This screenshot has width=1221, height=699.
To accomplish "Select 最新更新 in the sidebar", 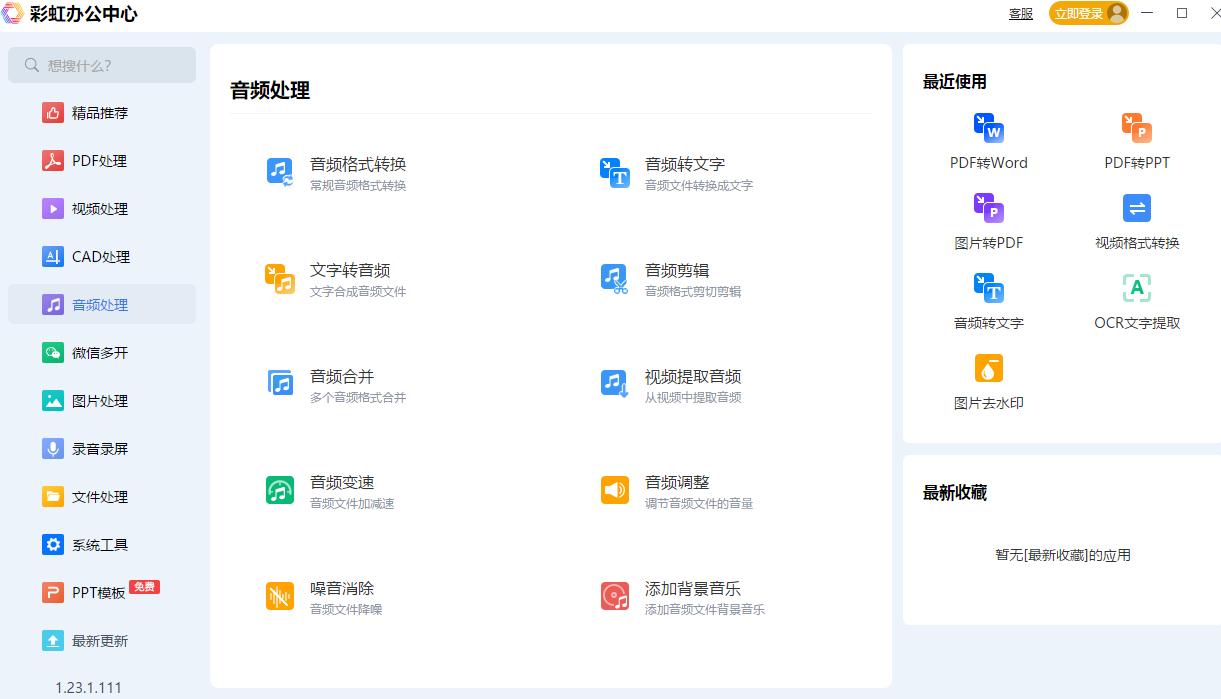I will 101,640.
